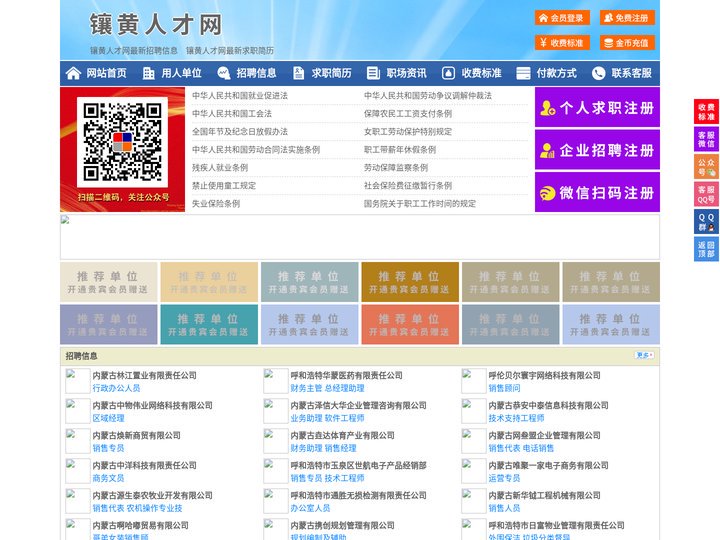Click the person icon on 个人求职注册

pyautogui.click(x=547, y=108)
